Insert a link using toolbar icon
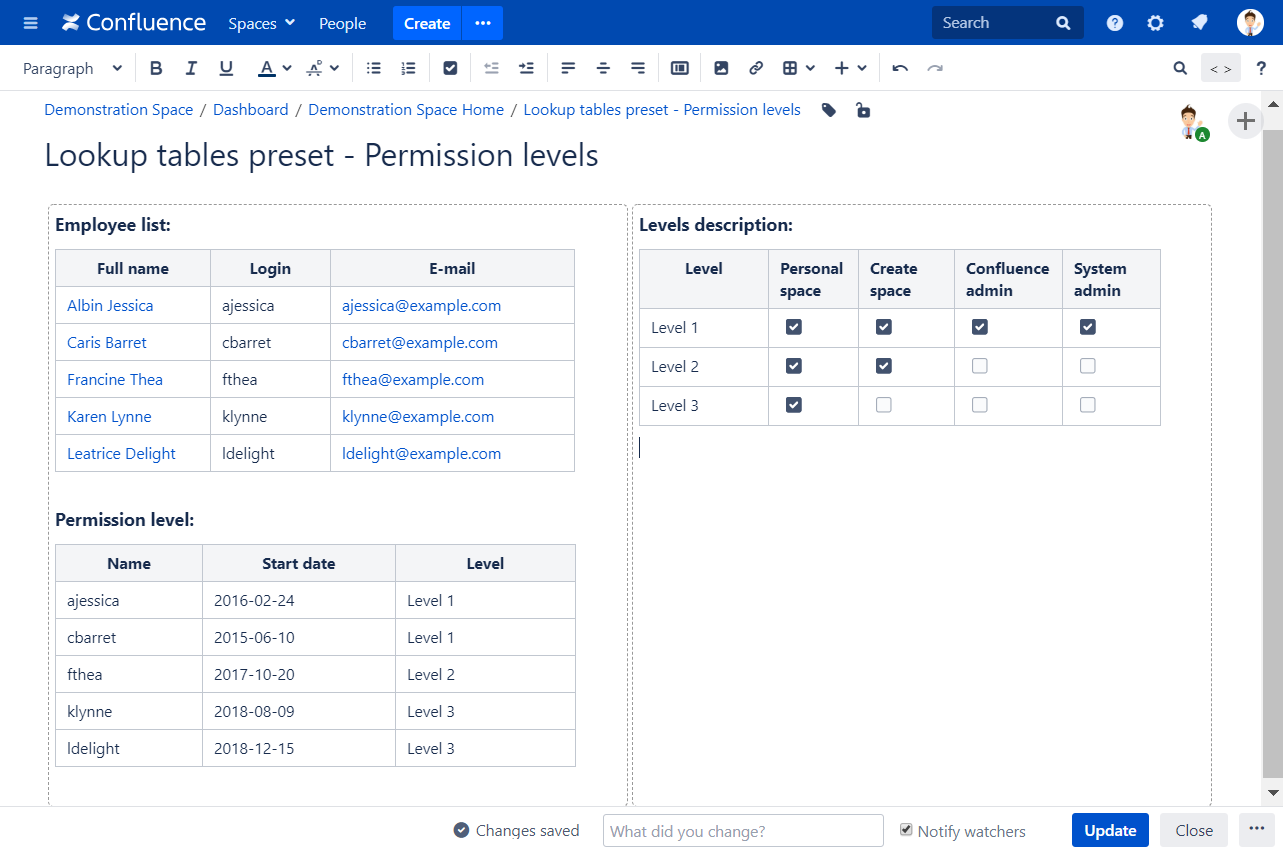The image size is (1283, 850). tap(756, 68)
